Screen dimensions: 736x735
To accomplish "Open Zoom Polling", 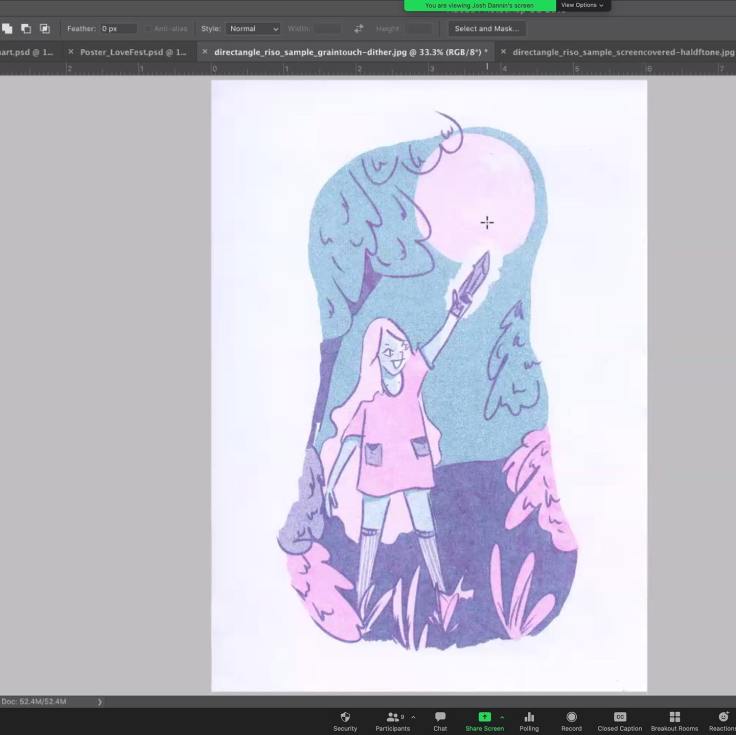I will 529,720.
